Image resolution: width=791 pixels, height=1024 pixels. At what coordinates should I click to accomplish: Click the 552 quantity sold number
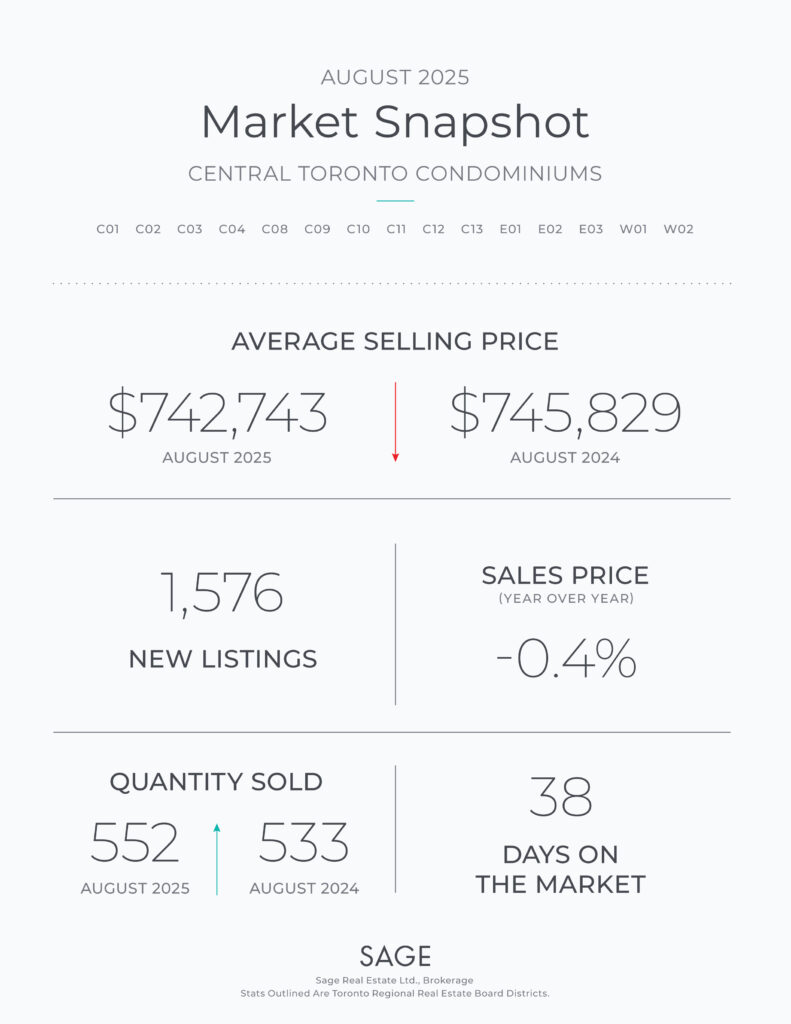pyautogui.click(x=135, y=844)
